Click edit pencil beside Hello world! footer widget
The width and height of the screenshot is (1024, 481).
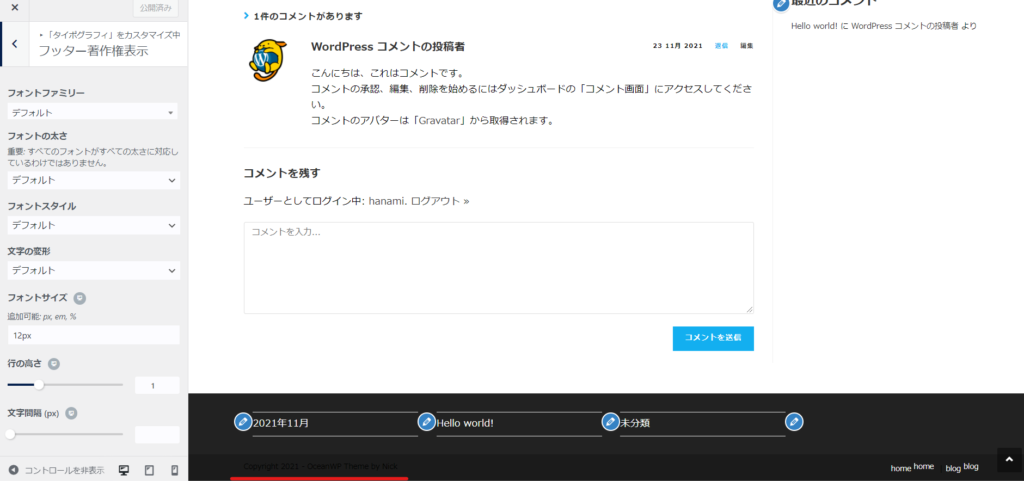(x=426, y=422)
